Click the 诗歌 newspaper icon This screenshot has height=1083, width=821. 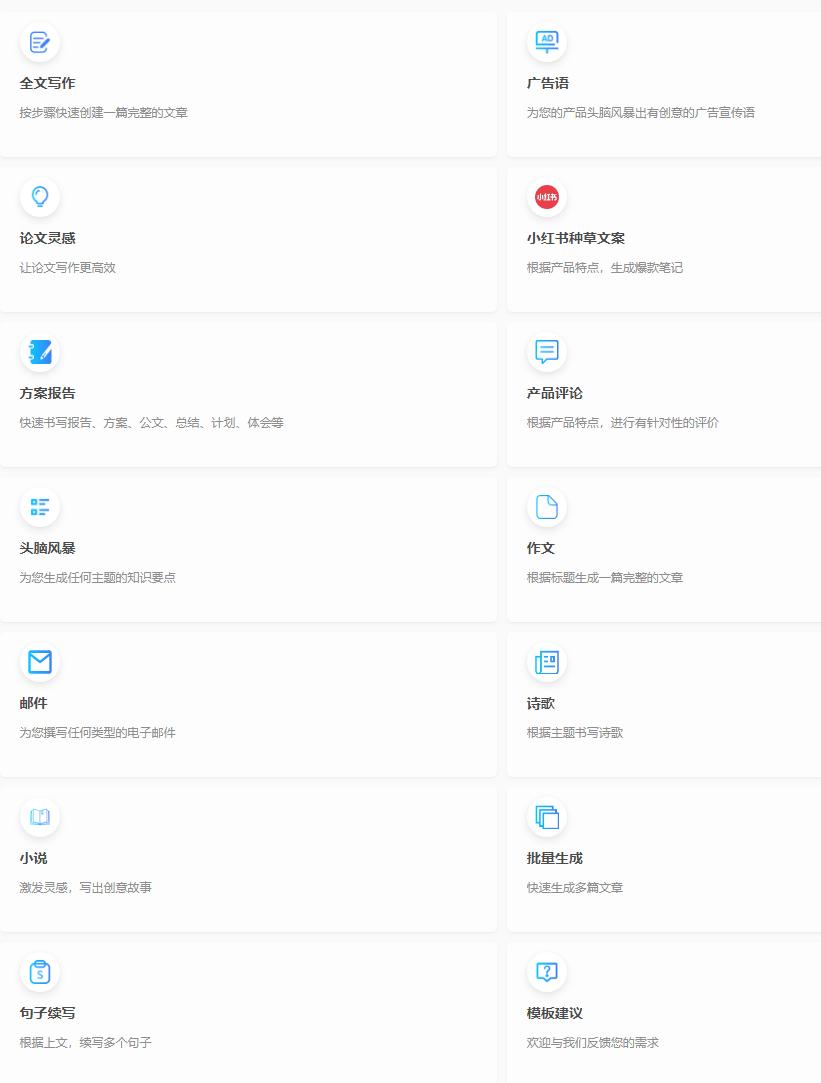(547, 662)
